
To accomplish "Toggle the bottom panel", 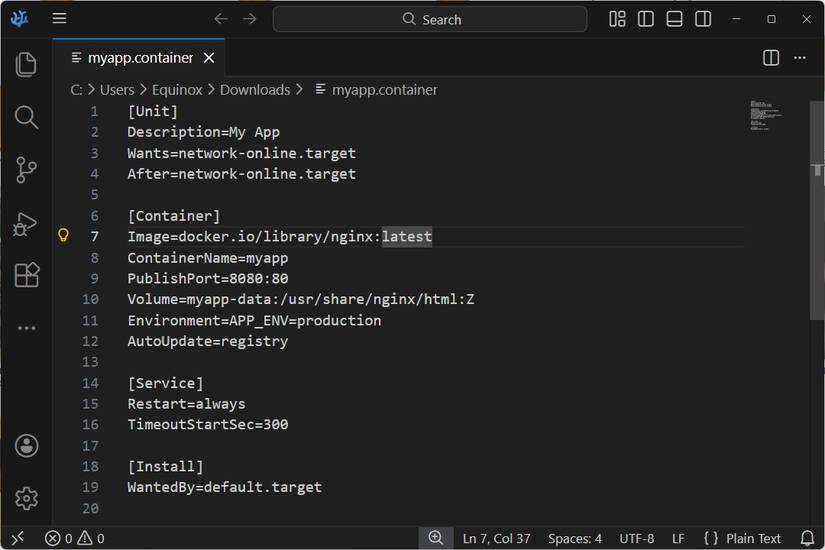I will 674,19.
